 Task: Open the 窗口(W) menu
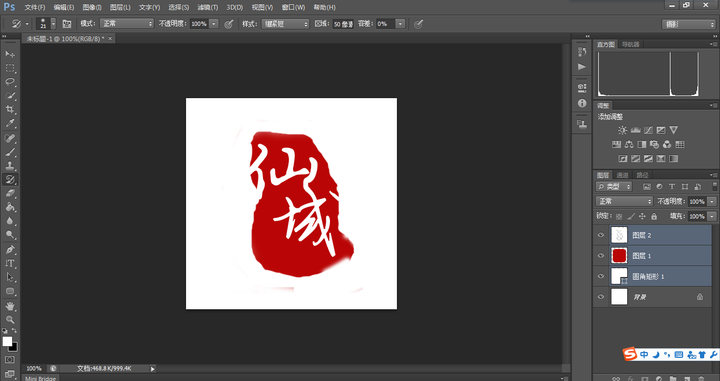tap(293, 7)
